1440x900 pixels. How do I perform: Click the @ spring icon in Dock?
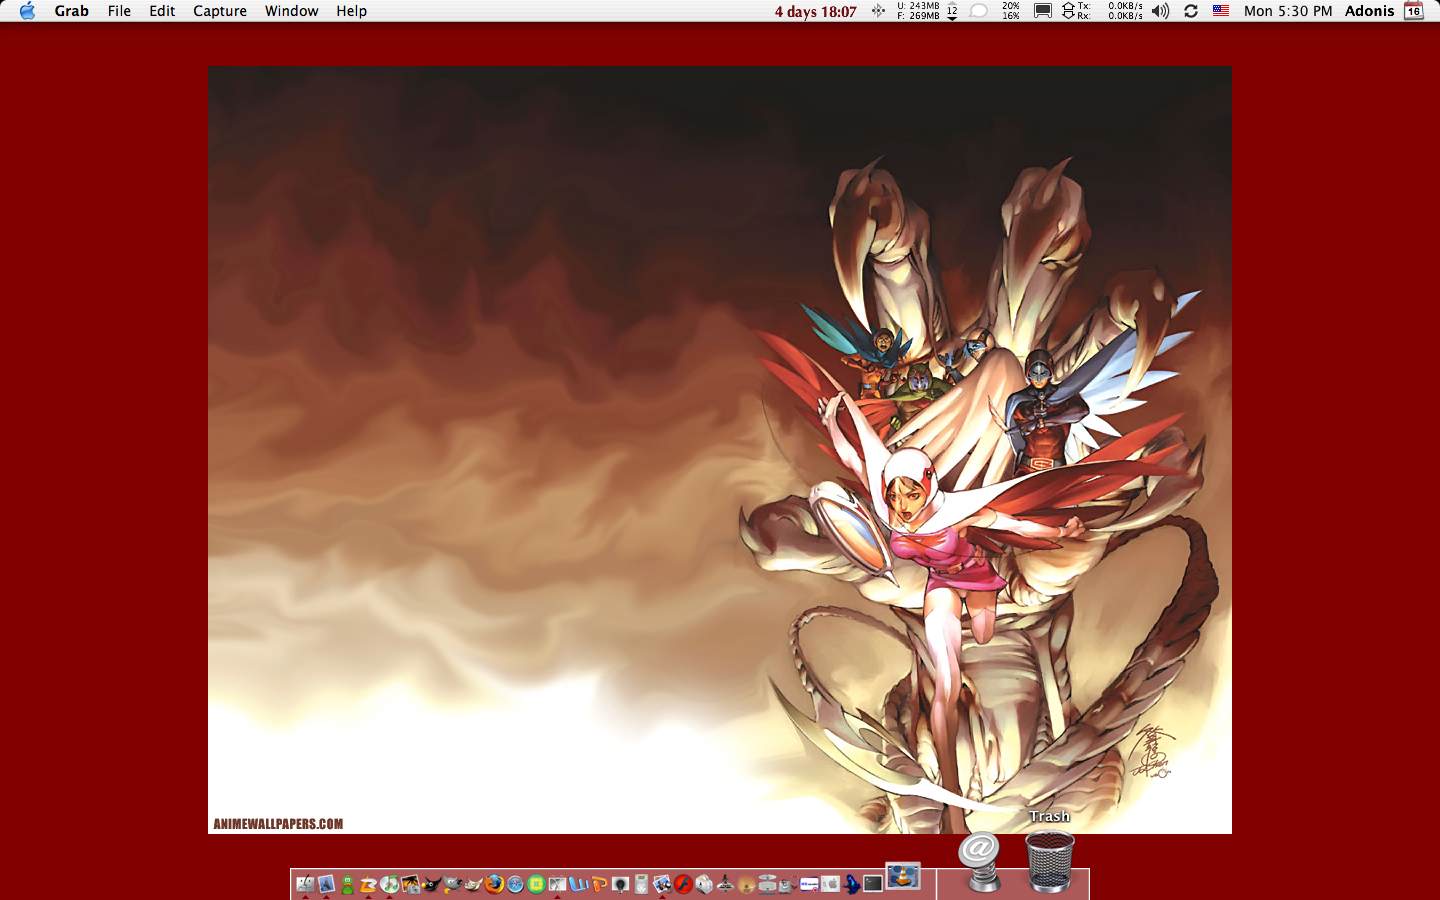click(x=979, y=861)
